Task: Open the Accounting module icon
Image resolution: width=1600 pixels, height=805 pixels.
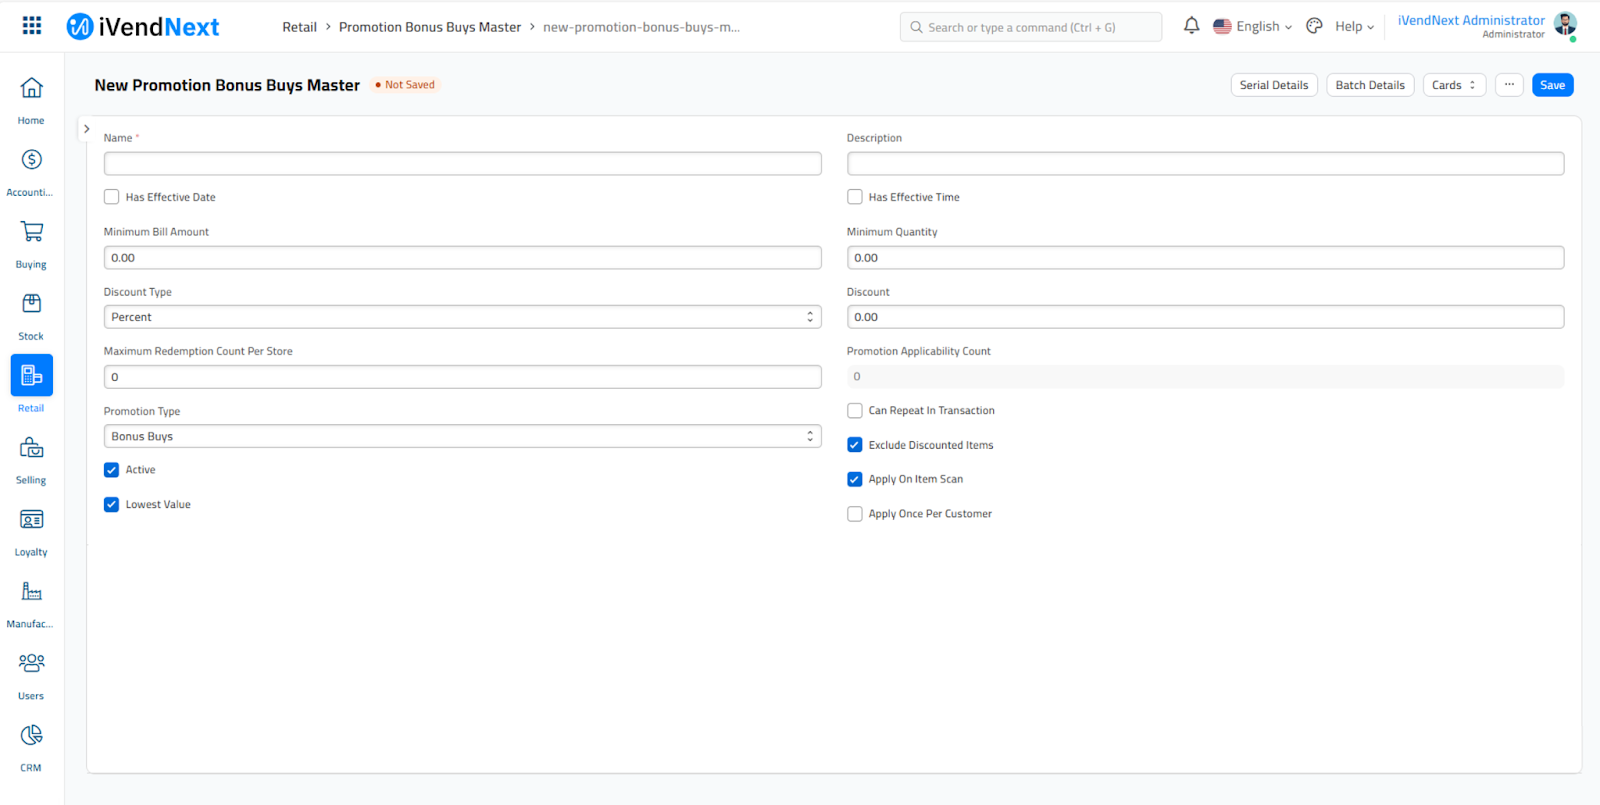Action: (31, 161)
